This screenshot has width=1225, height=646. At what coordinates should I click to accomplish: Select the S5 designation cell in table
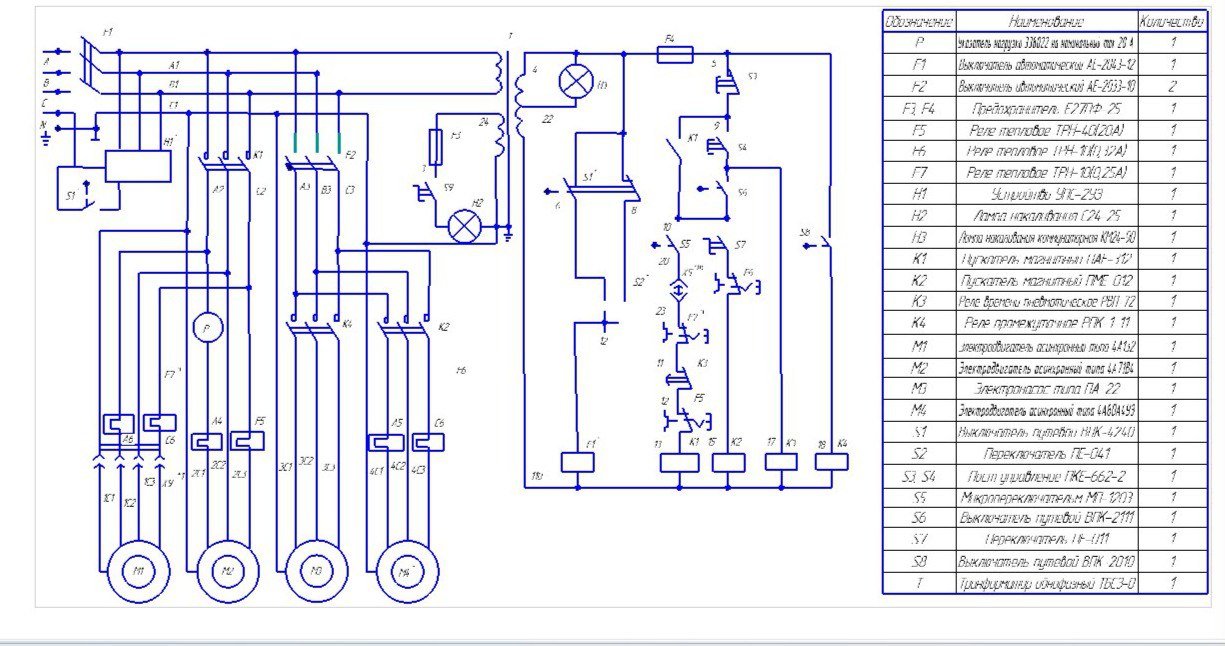919,496
